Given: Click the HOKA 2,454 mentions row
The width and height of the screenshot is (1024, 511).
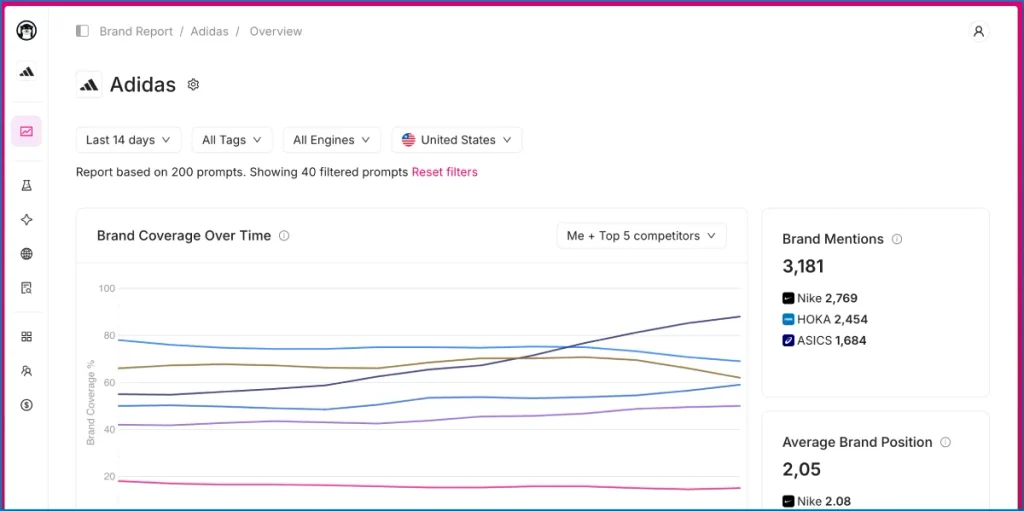Looking at the screenshot, I should pyautogui.click(x=824, y=320).
